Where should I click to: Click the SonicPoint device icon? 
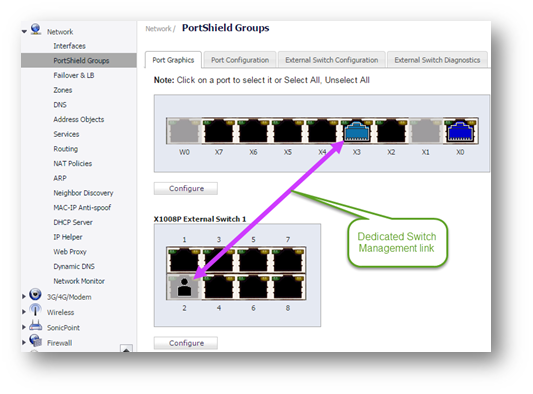pyautogui.click(x=35, y=326)
